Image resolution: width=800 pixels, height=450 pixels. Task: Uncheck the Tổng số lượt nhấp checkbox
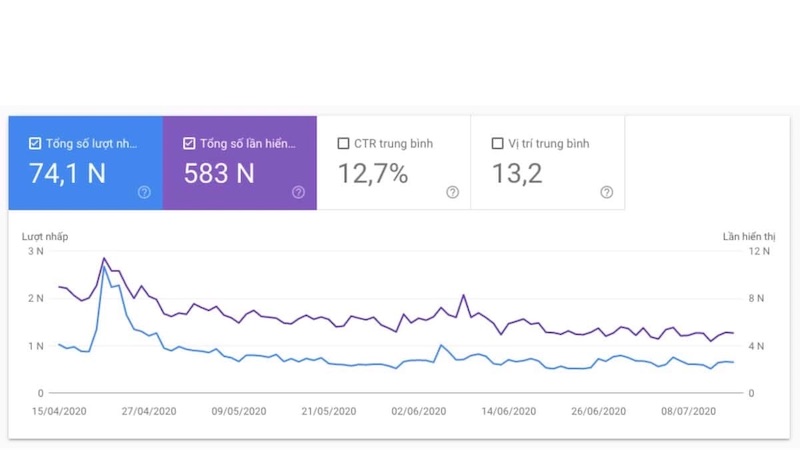pos(35,143)
